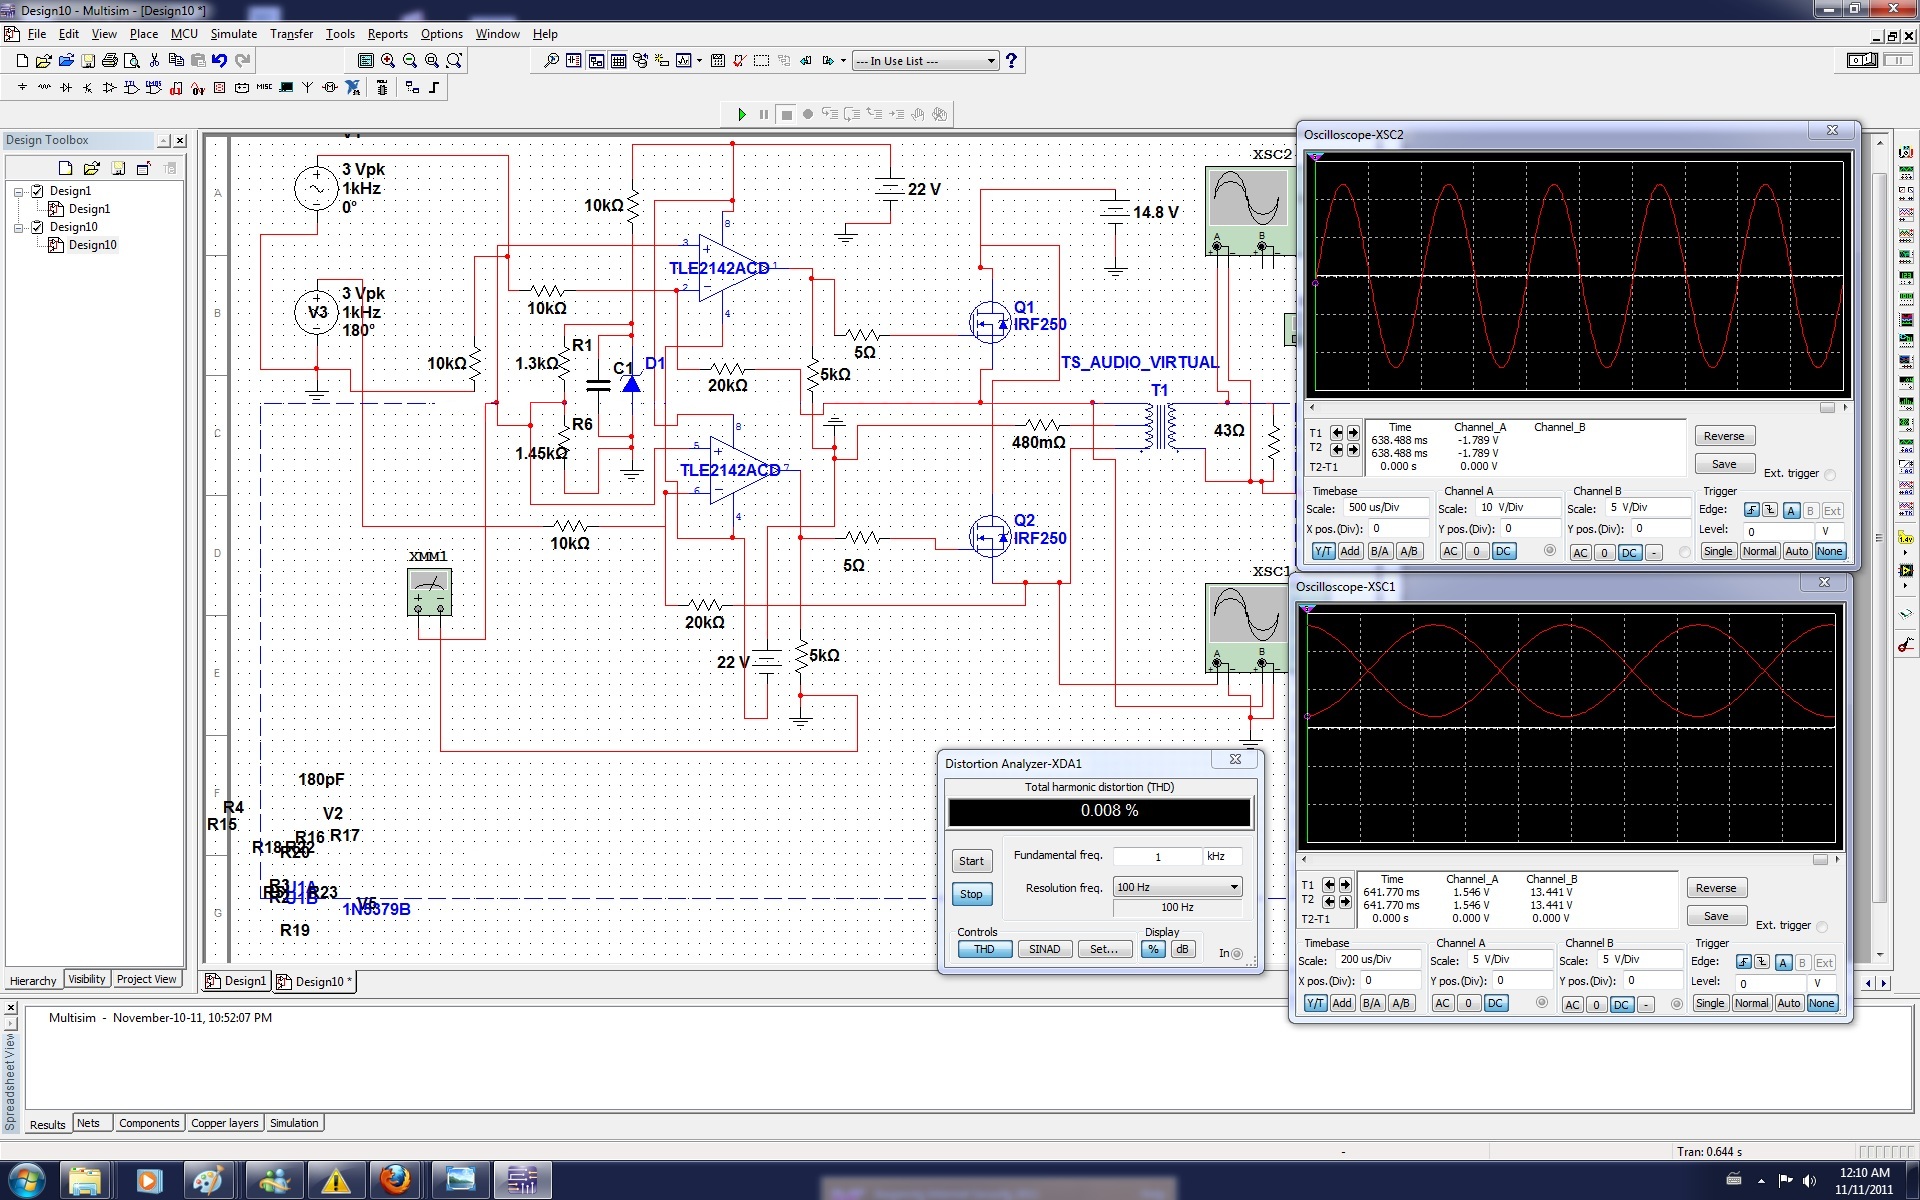Toggle Auto trigger in Oscilloscope-XSC1
This screenshot has width=1920, height=1200.
pyautogui.click(x=1788, y=1003)
